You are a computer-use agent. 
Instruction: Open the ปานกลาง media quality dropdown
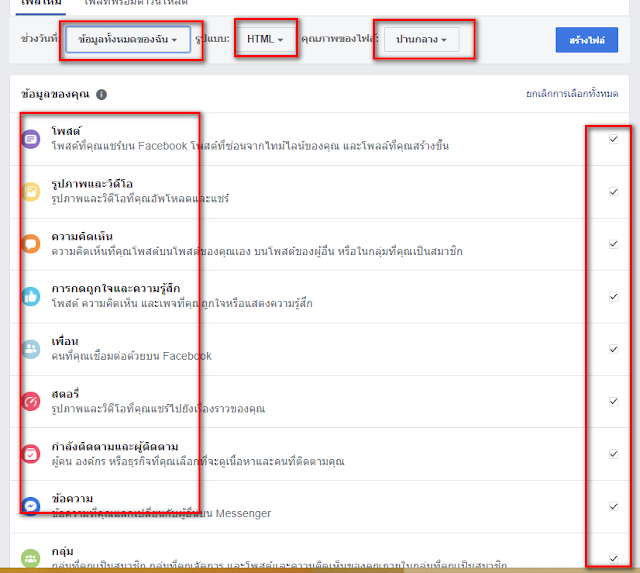422,40
